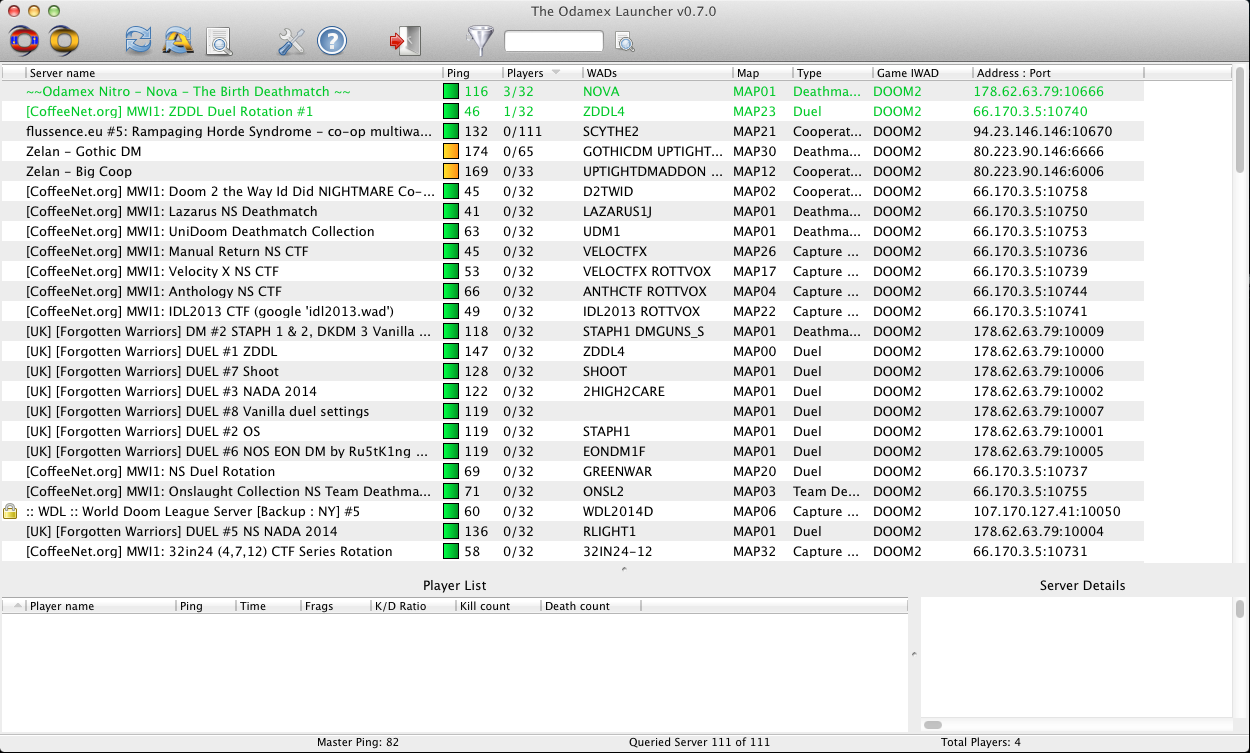Sort servers by Ping column header

(x=470, y=73)
